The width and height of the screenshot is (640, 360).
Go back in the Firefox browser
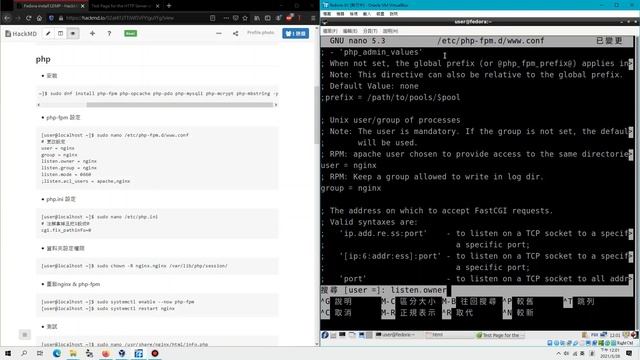(x=7, y=18)
